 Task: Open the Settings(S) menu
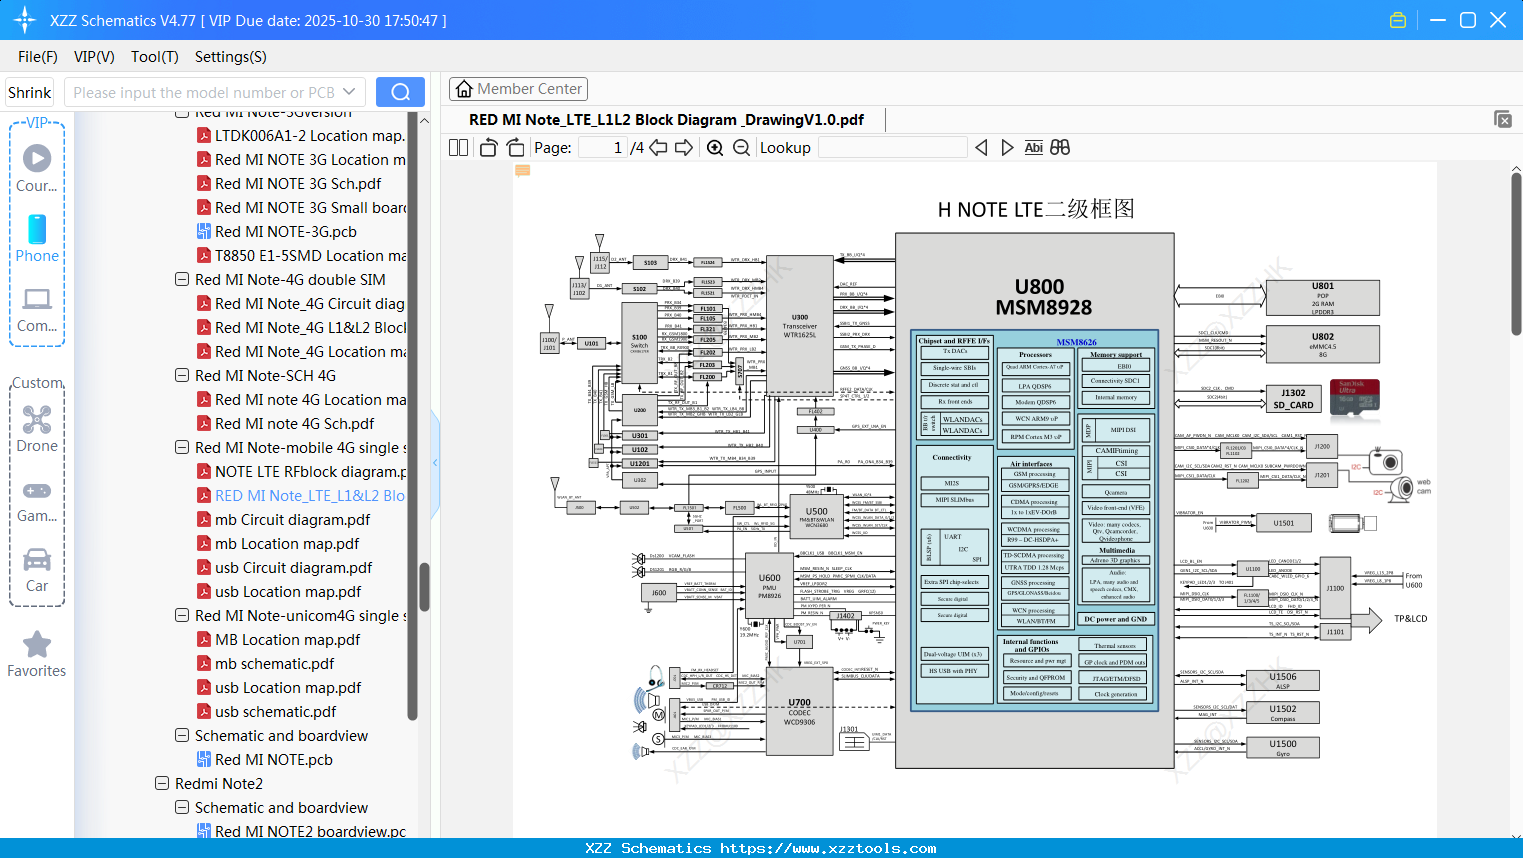pyautogui.click(x=231, y=57)
